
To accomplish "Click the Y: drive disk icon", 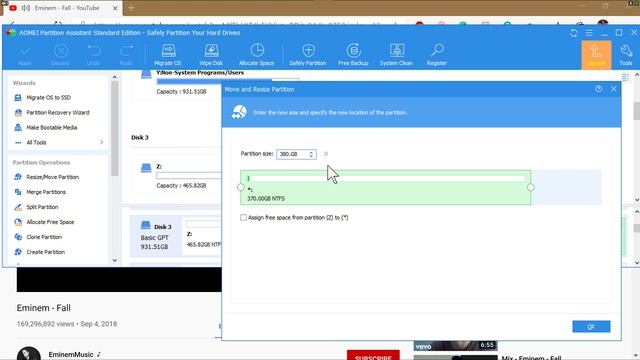I will tap(146, 74).
